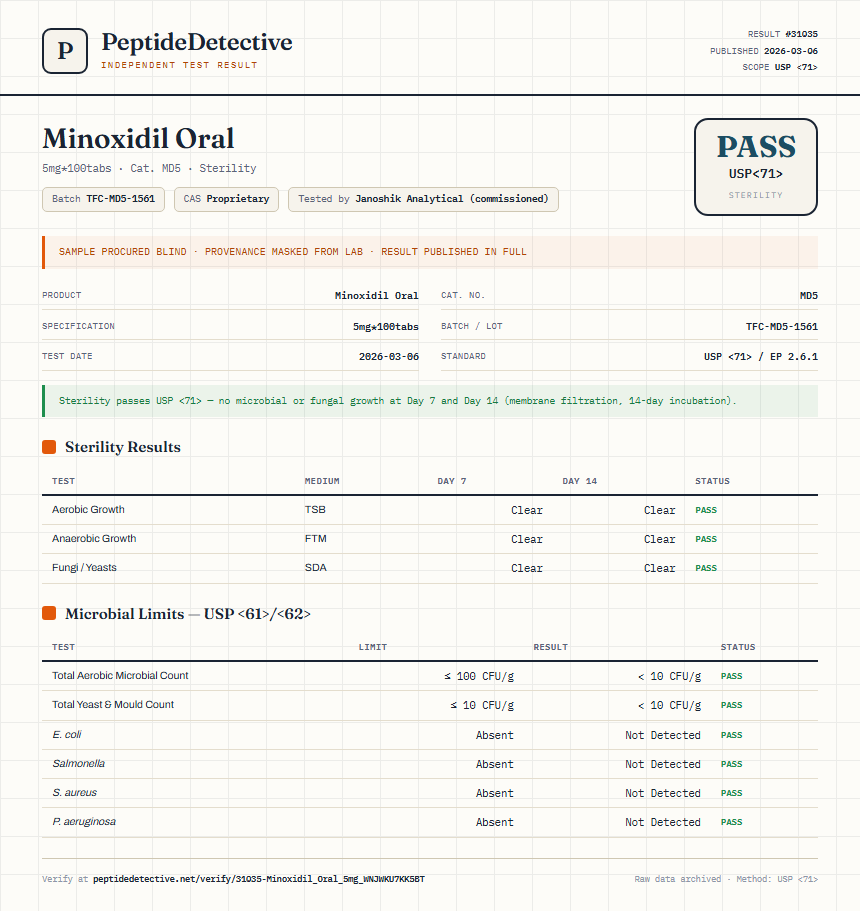Click the E. coli row label

tap(67, 734)
